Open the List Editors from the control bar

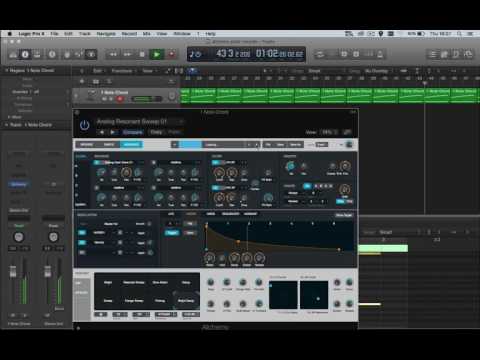click(433, 54)
